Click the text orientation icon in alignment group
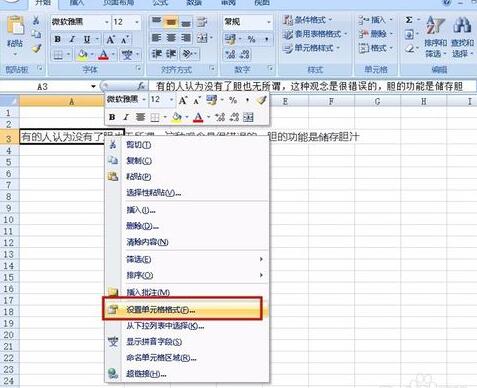477x388 pixels. click(x=188, y=54)
